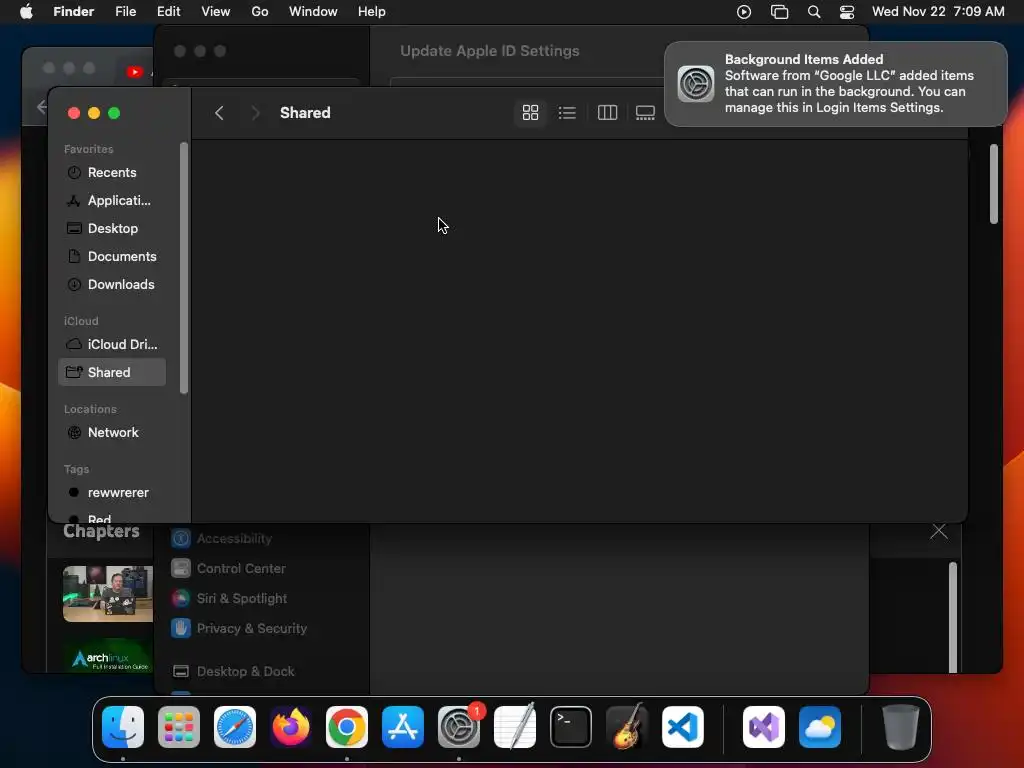Open the weather cloud app in Dock
The image size is (1024, 768).
tap(820, 727)
